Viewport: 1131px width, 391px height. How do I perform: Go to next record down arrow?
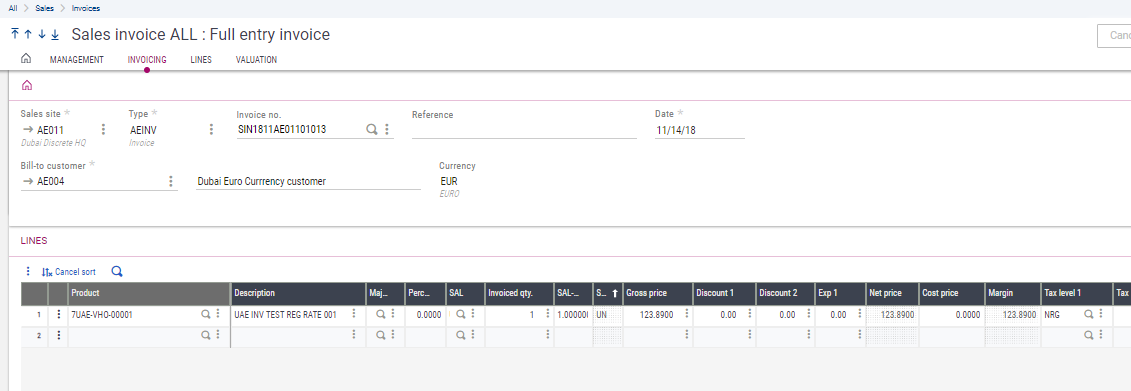(x=42, y=34)
